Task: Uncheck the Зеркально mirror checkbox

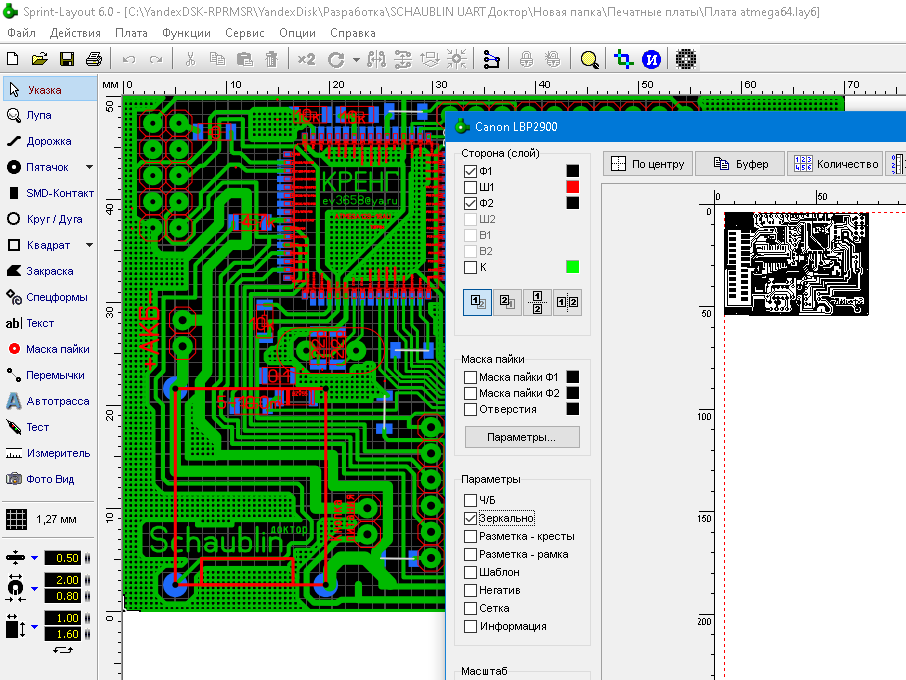Action: pyautogui.click(x=470, y=518)
